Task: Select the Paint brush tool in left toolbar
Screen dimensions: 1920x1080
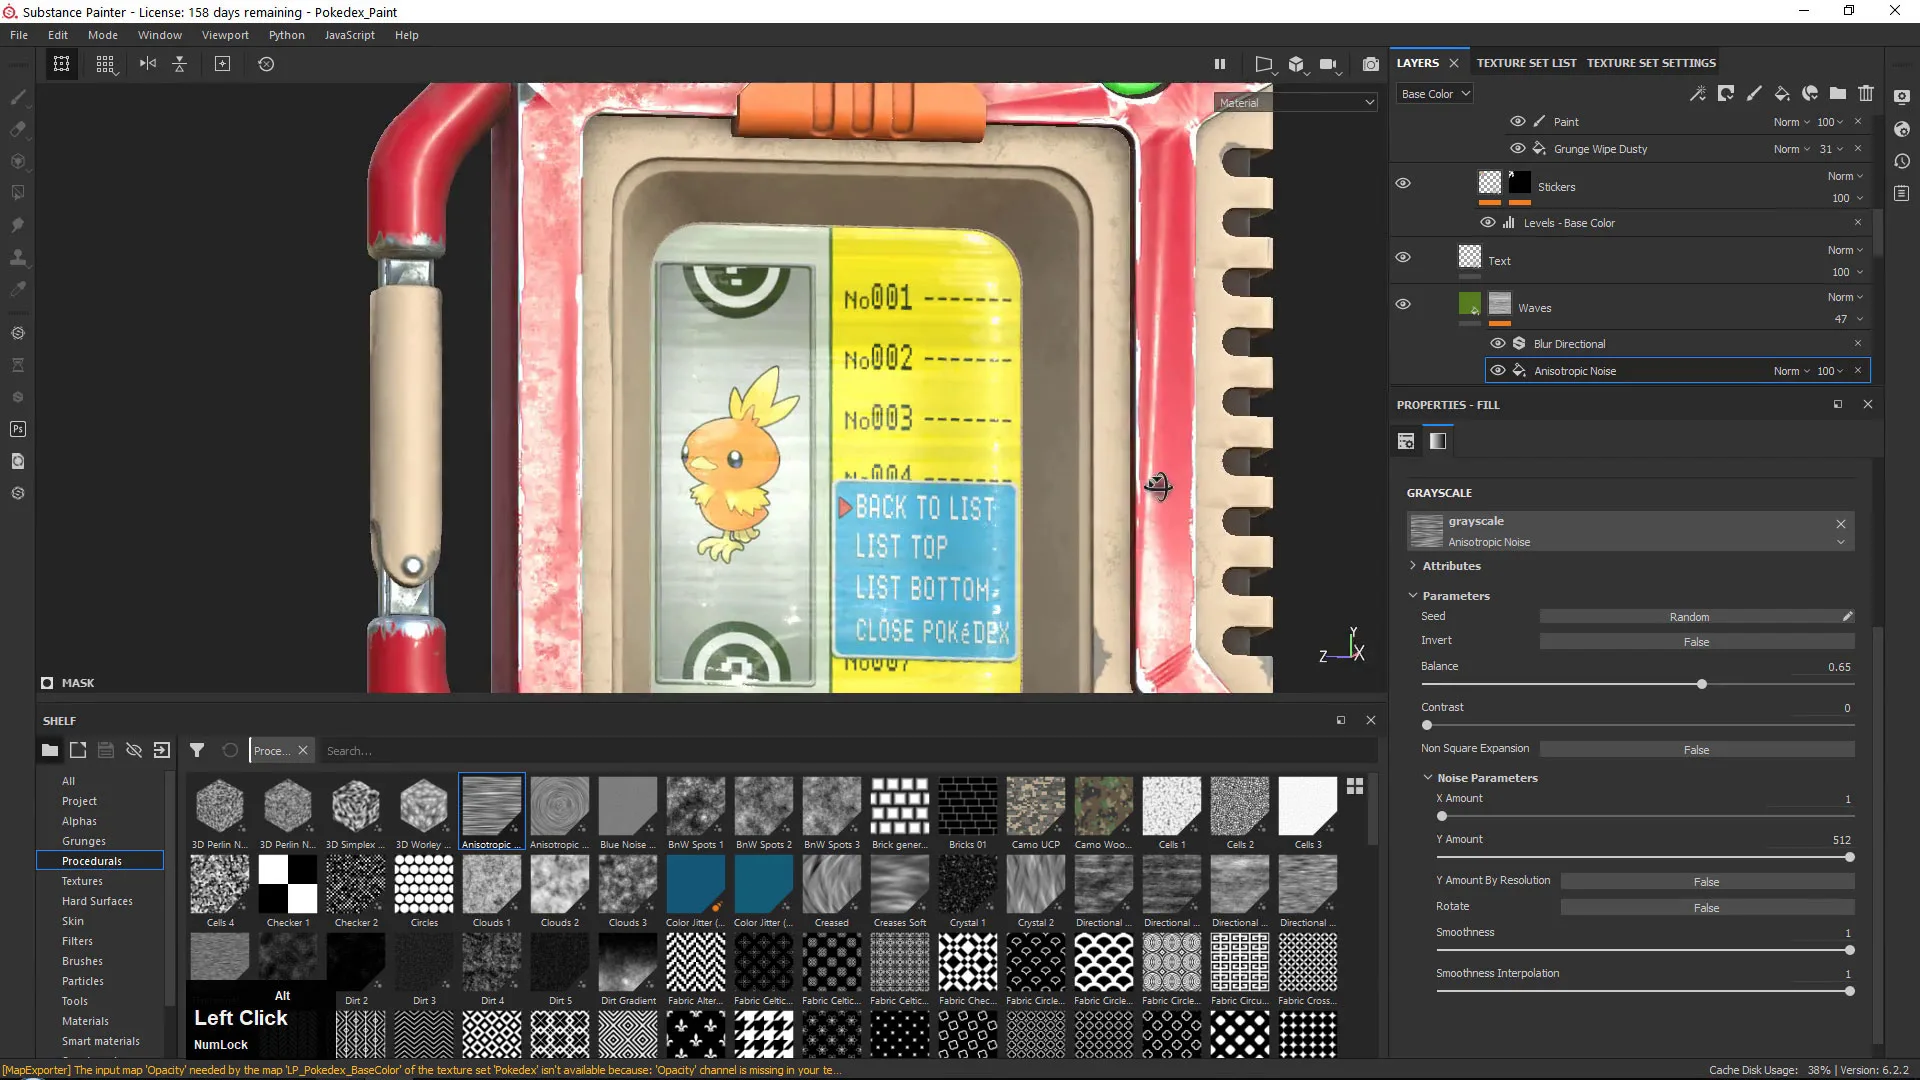Action: (18, 97)
